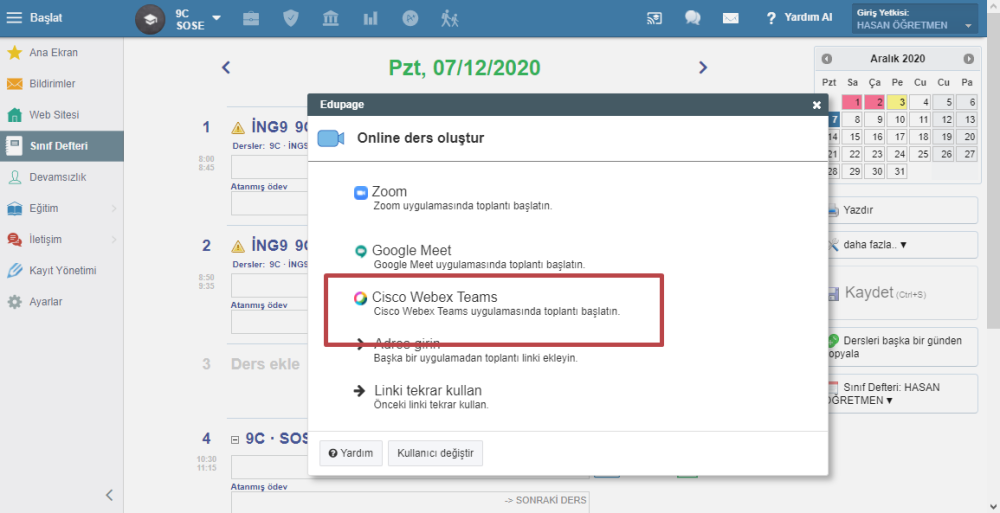Viewport: 1000px width, 513px height.
Task: Open Kayıt Yönetimi in sidebar
Action: coord(62,271)
